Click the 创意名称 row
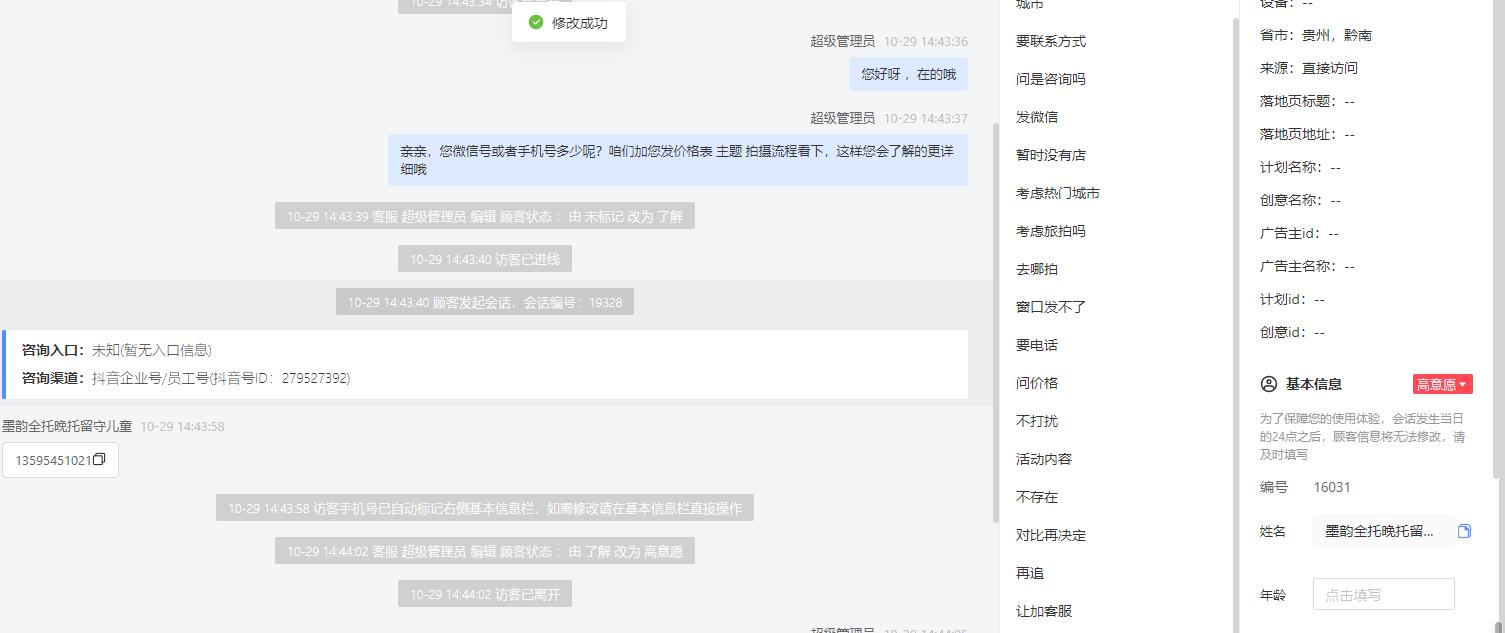The width and height of the screenshot is (1505, 633). click(x=1301, y=200)
